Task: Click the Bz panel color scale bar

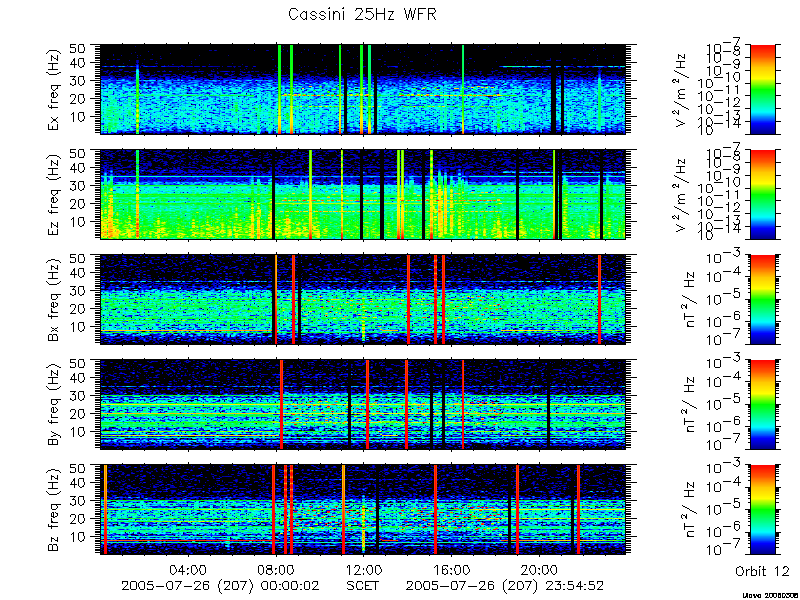Action: (763, 510)
